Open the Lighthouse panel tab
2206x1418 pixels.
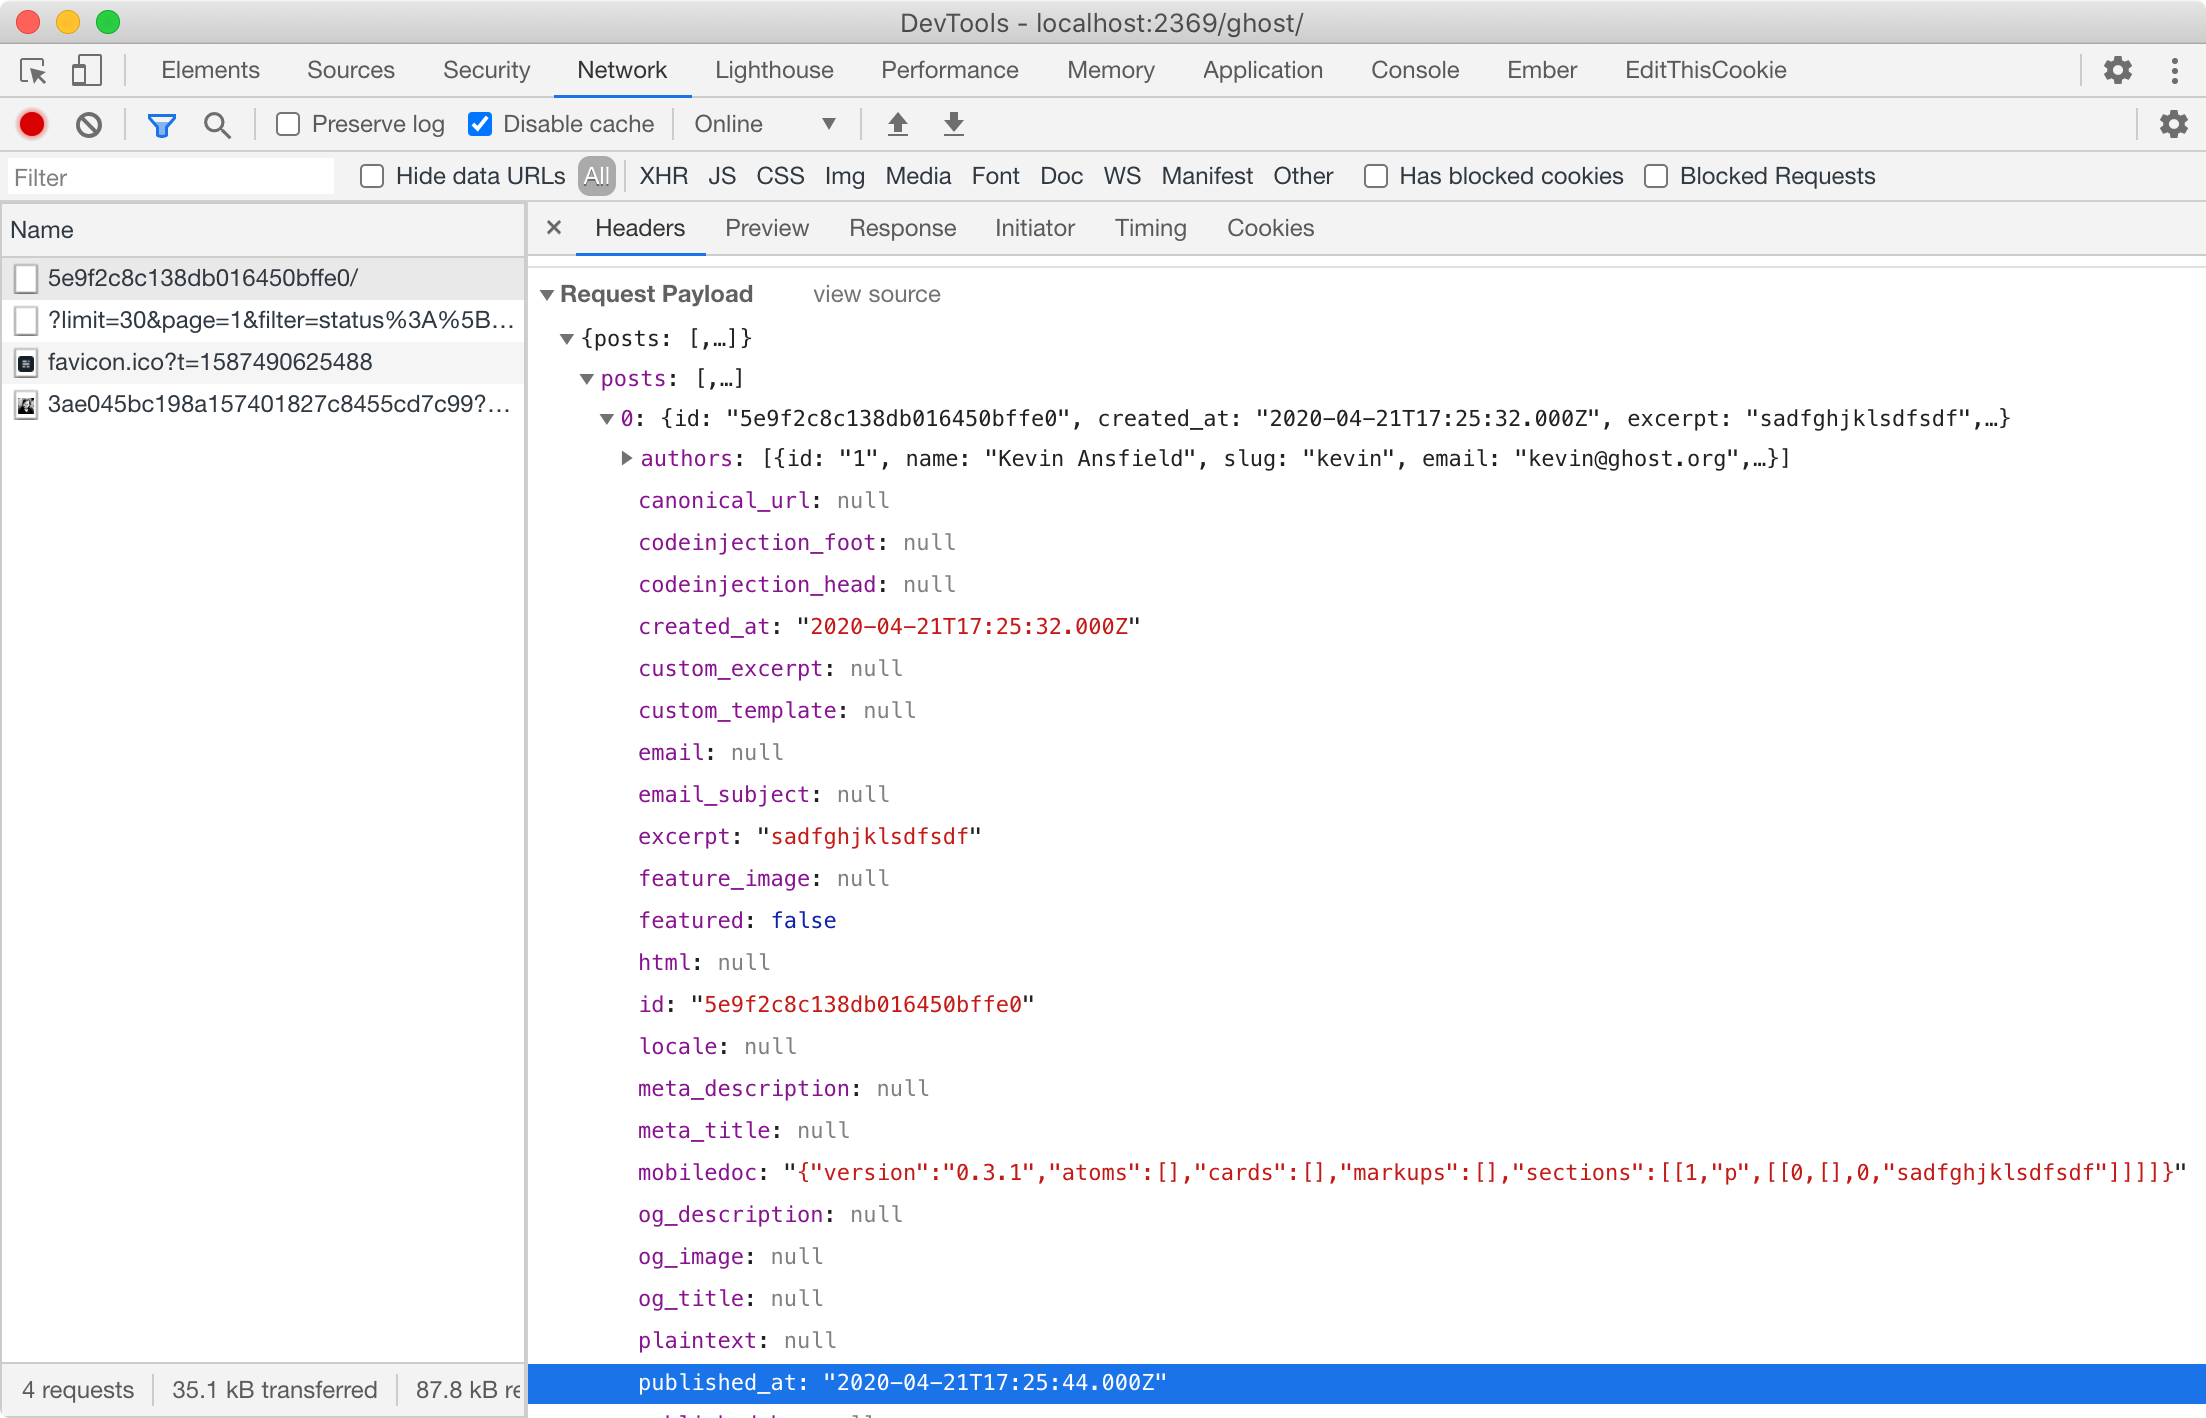(x=774, y=70)
